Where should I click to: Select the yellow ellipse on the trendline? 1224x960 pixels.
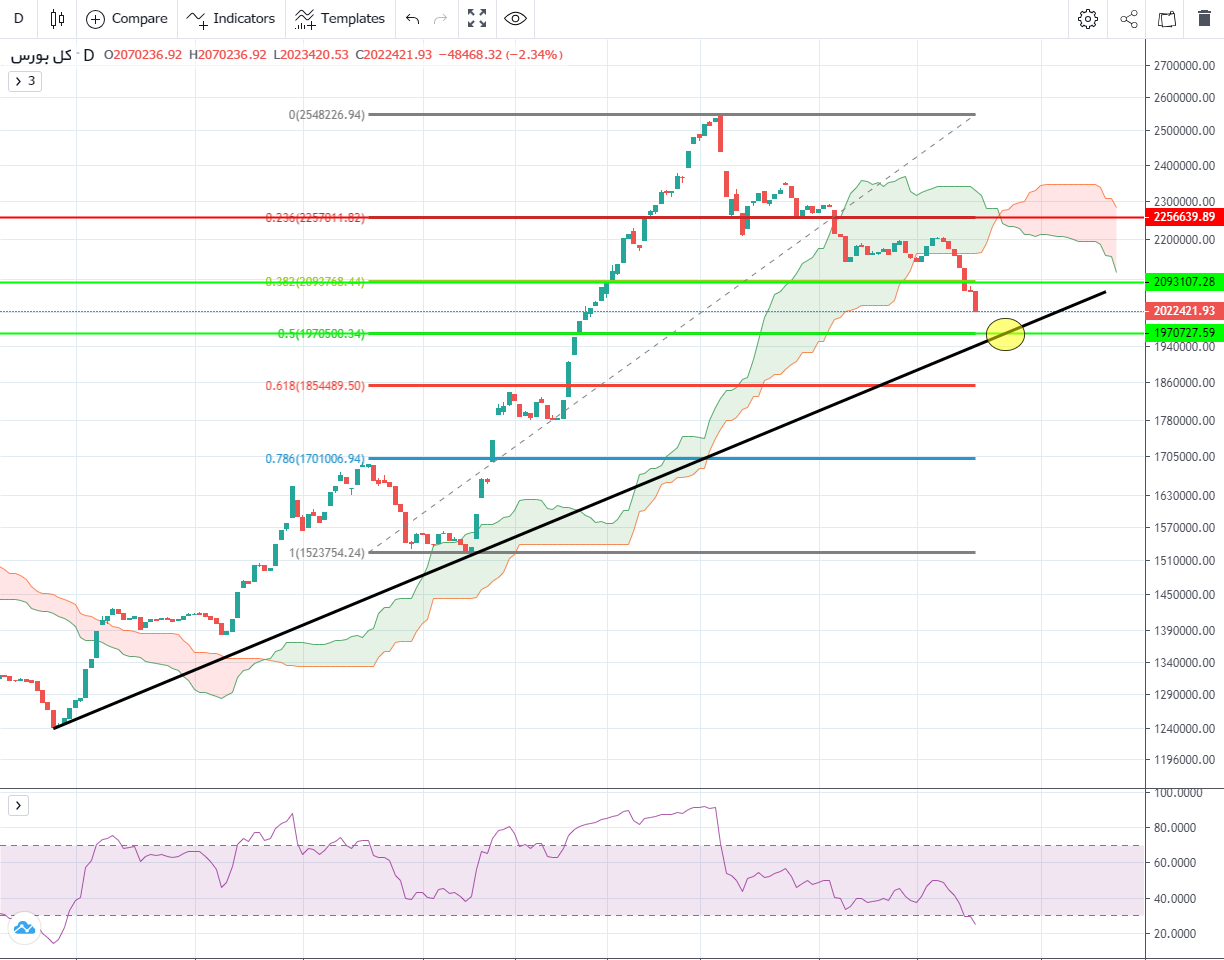point(1005,334)
